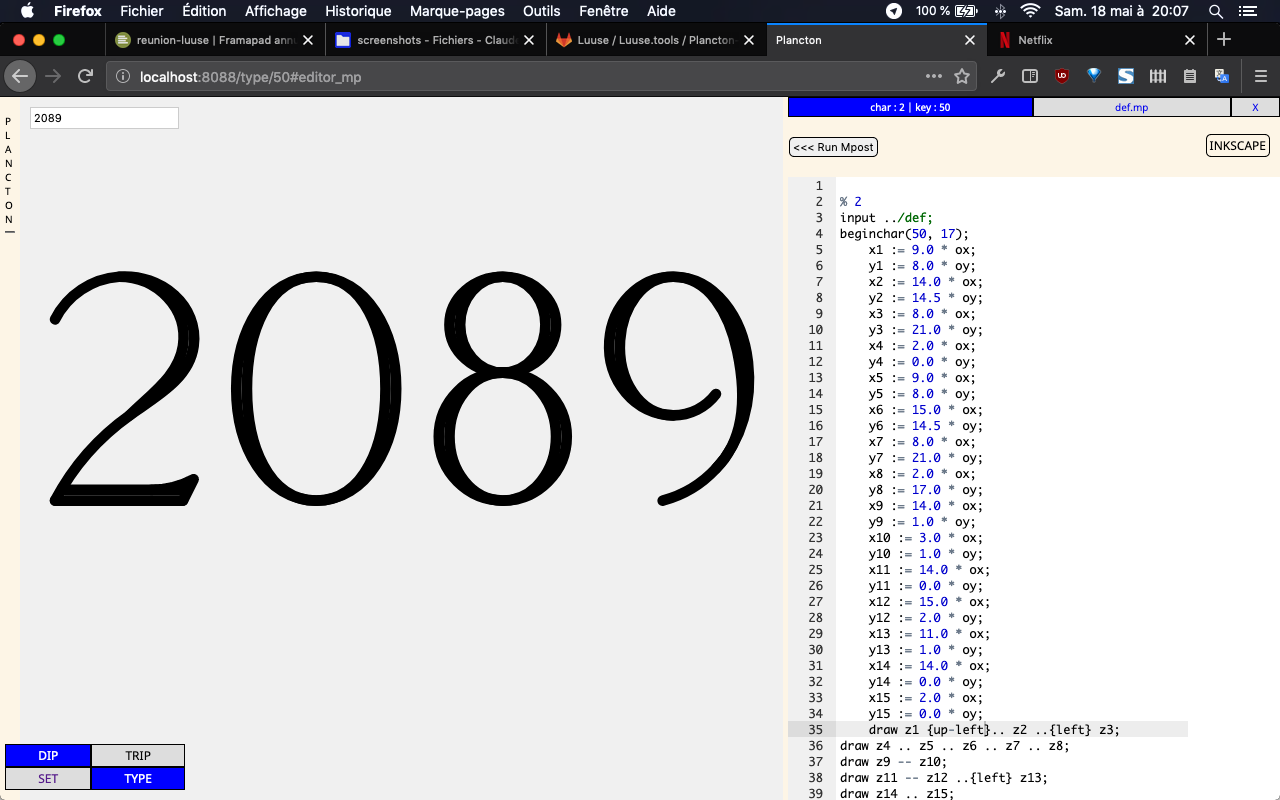This screenshot has width=1280, height=800.
Task: Click the INKSCAPE button
Action: tap(1237, 146)
